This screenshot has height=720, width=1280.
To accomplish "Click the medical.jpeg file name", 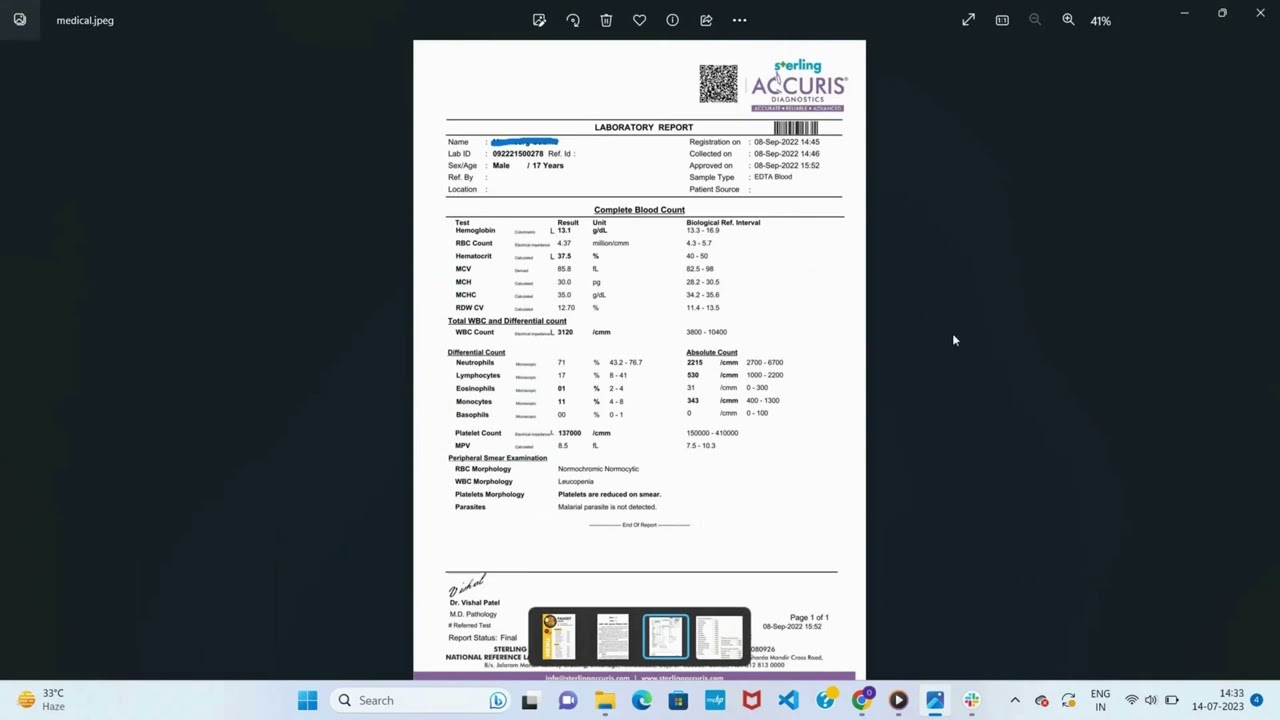I will 85,20.
